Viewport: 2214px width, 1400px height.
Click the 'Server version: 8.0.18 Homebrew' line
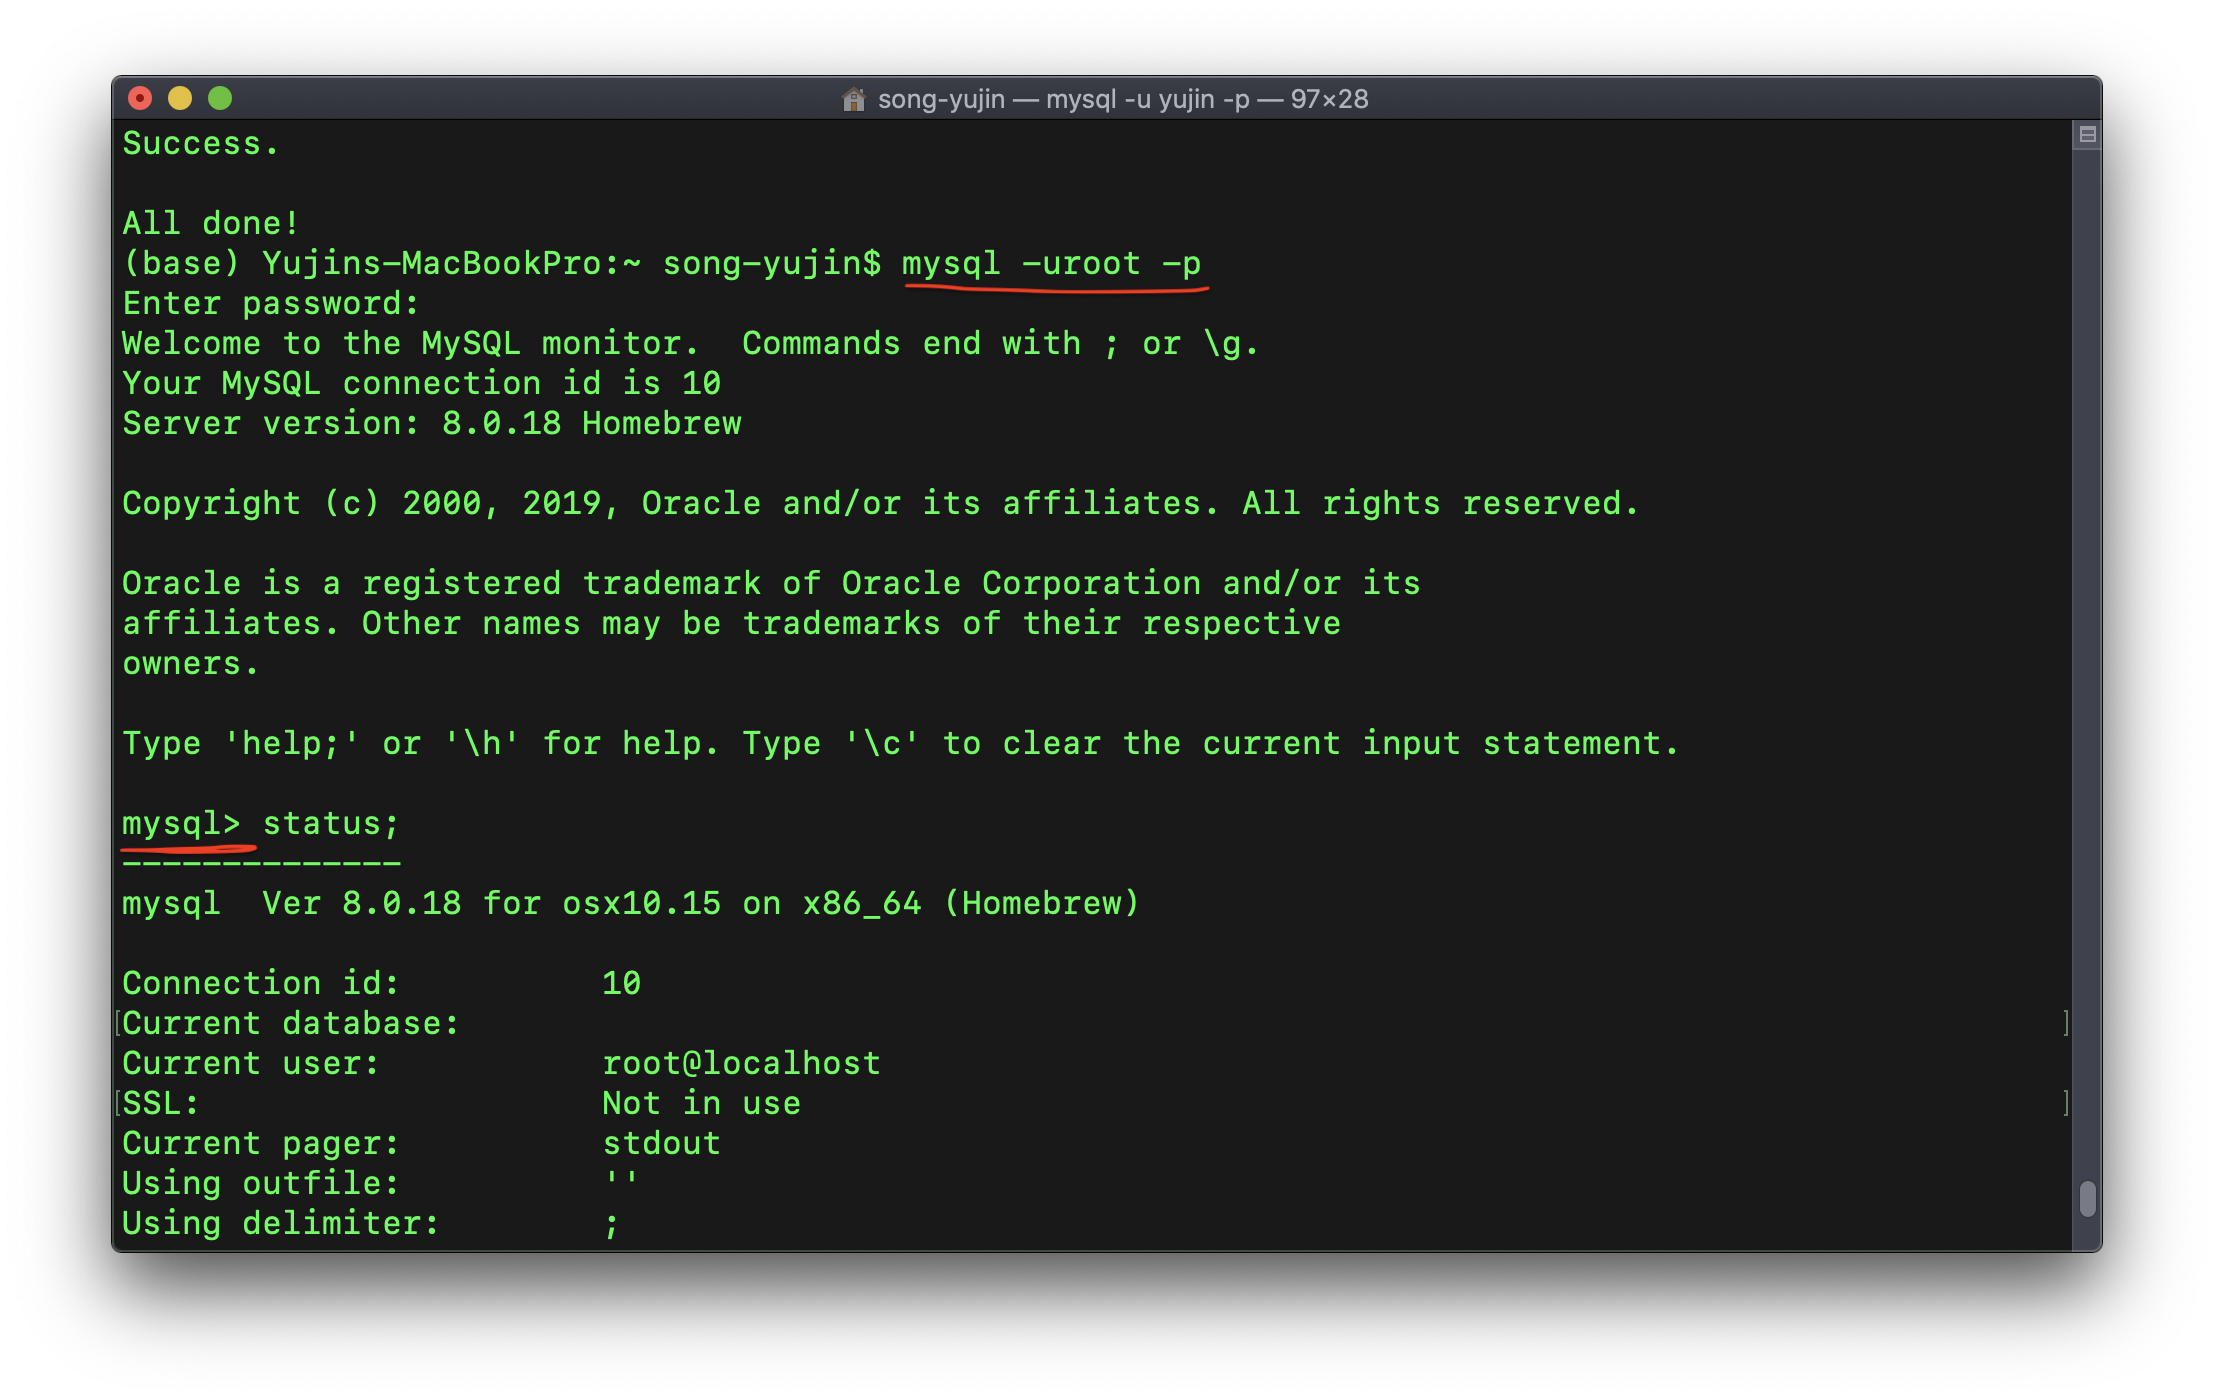click(431, 424)
